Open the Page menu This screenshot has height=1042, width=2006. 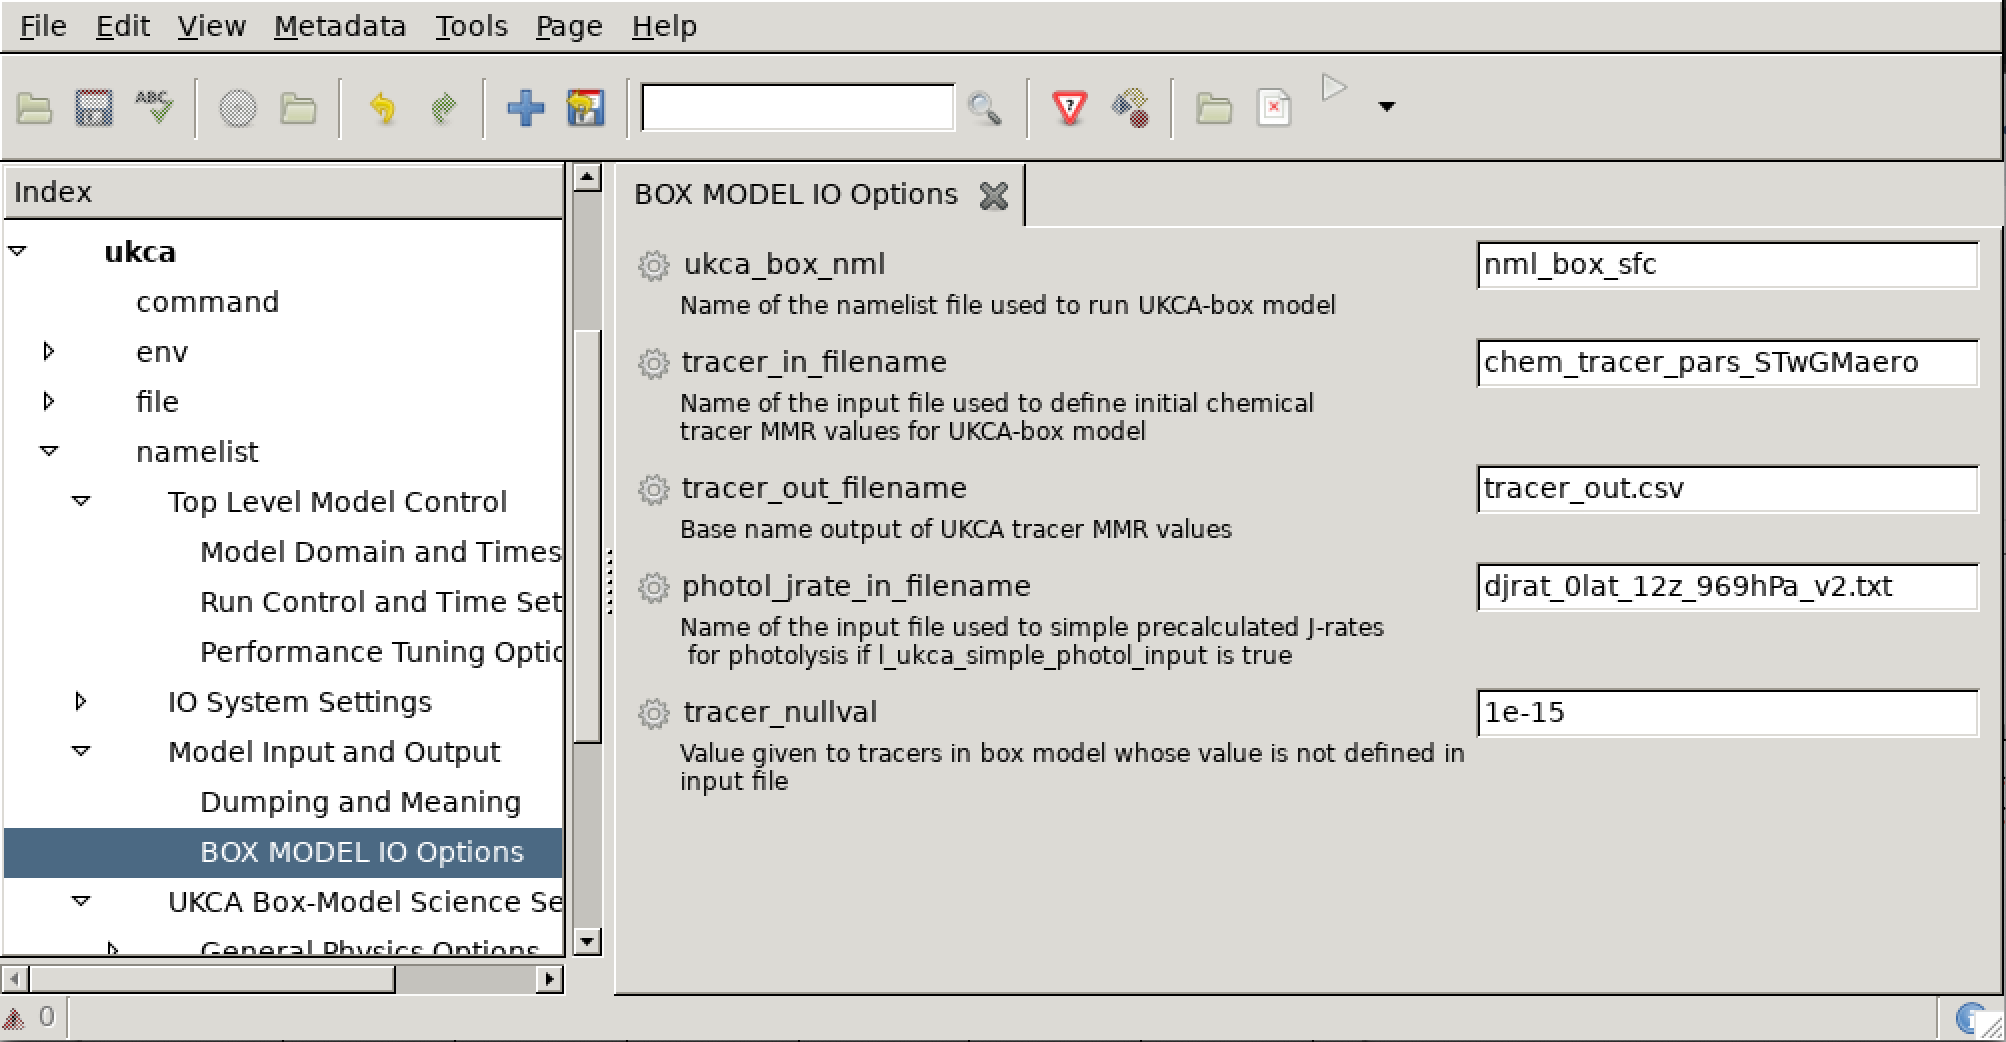569,26
